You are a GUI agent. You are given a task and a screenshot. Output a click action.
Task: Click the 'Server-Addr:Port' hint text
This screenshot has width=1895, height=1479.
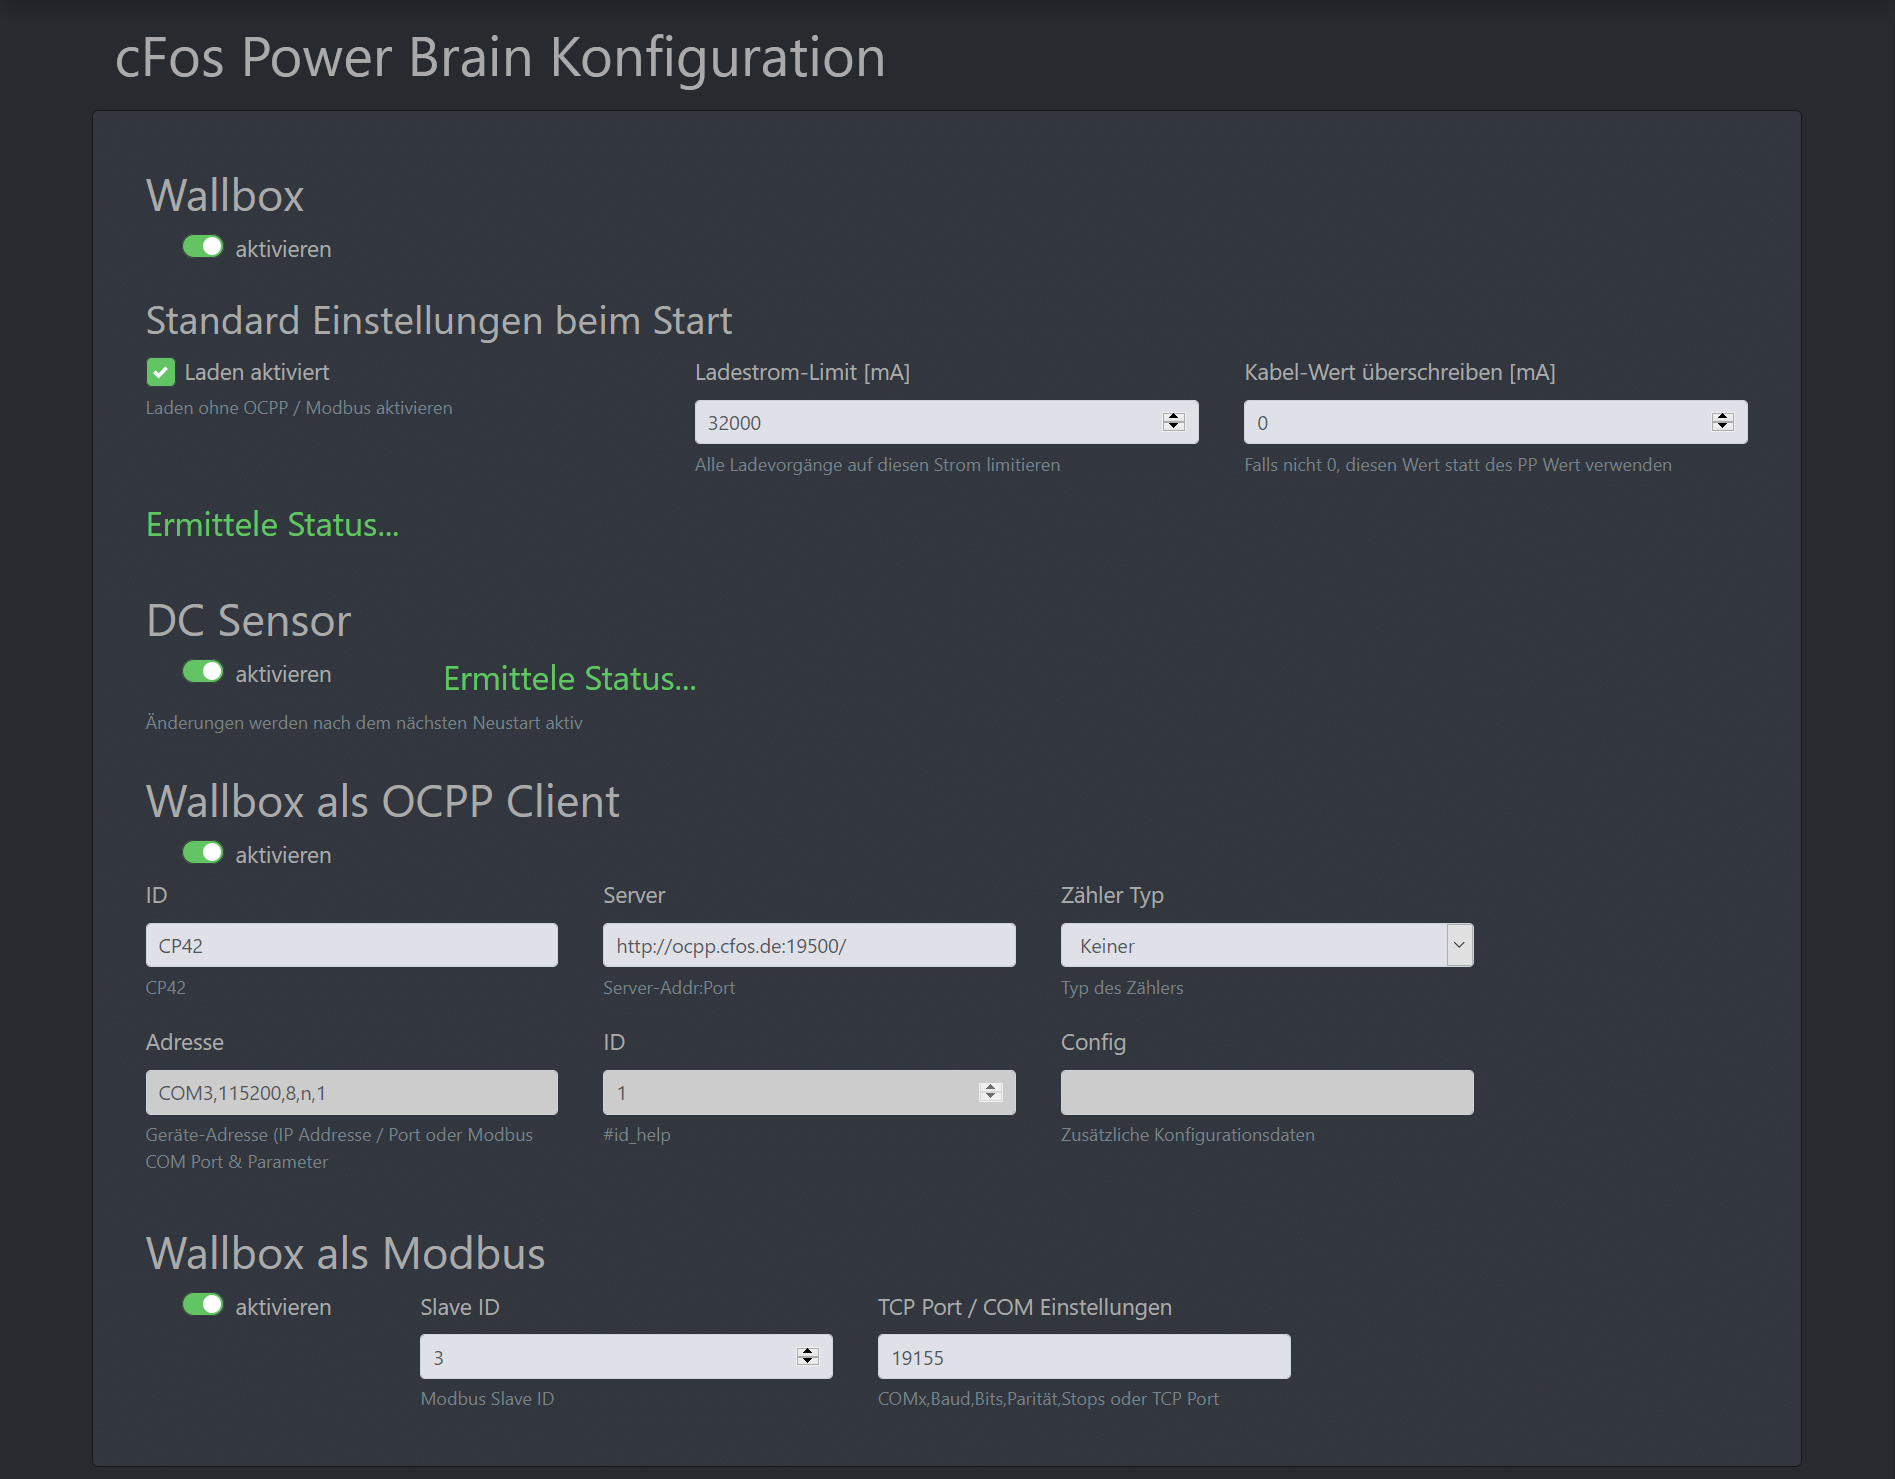(669, 988)
